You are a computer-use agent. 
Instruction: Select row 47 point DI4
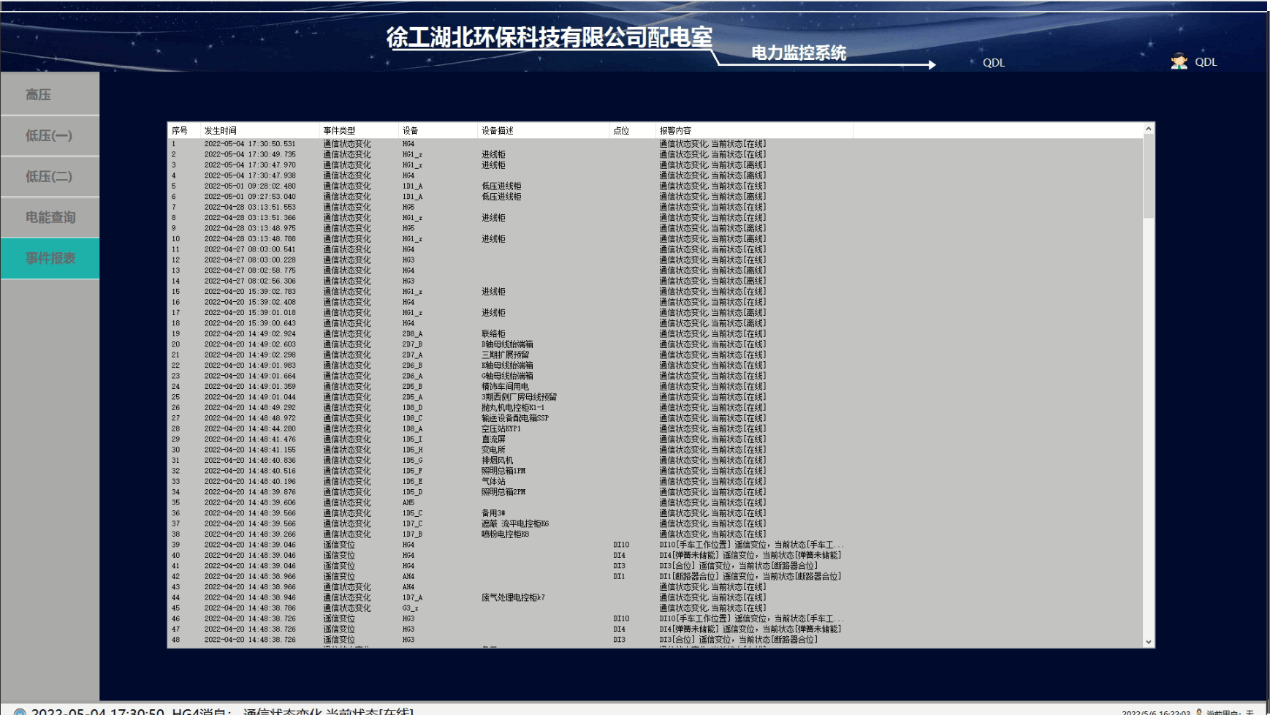click(619, 629)
